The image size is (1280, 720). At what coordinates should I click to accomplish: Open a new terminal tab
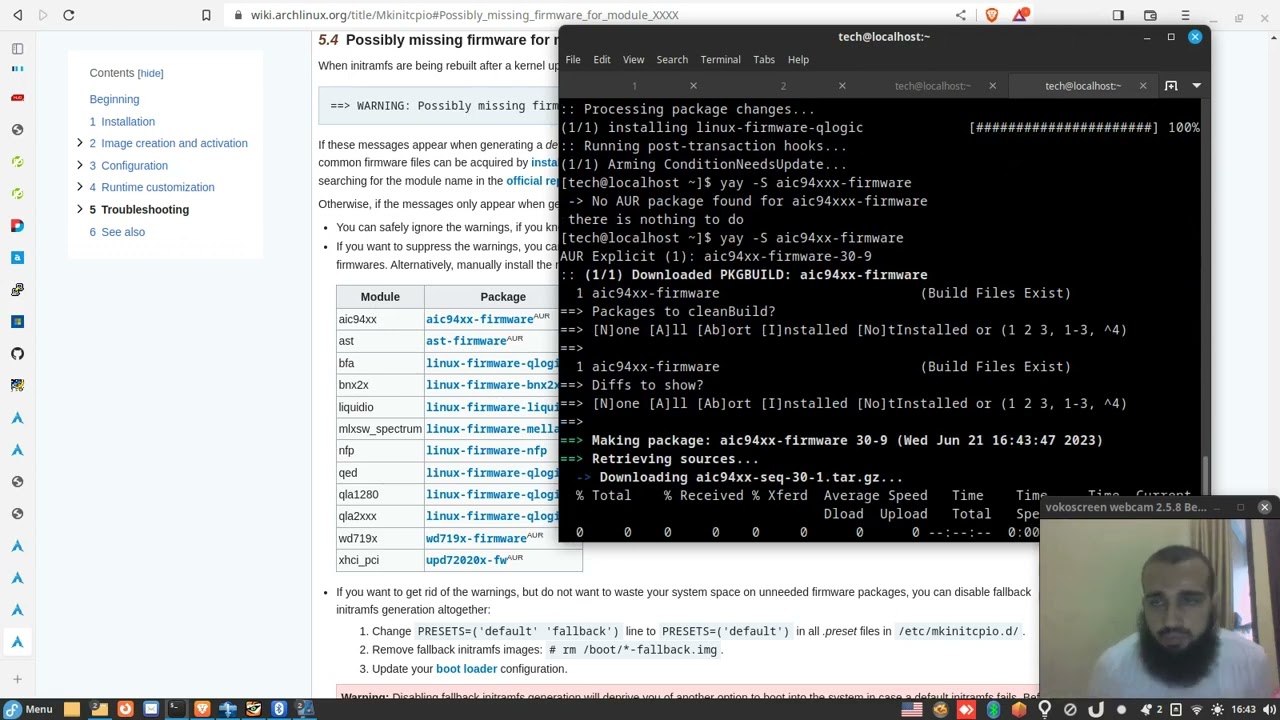(1171, 86)
